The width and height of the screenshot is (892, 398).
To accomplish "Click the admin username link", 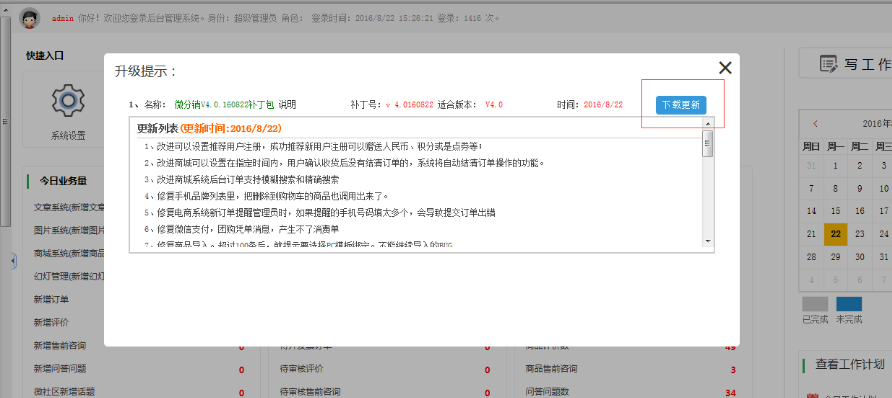I will (x=63, y=18).
